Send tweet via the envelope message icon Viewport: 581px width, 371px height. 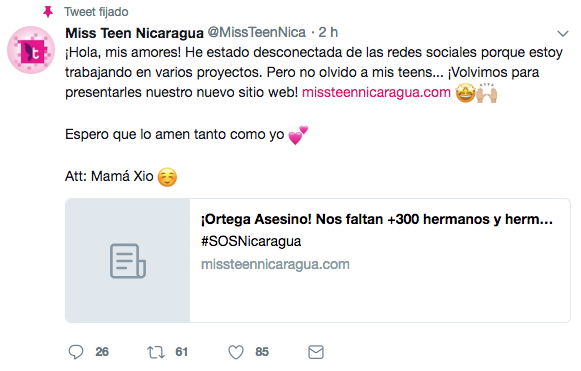click(316, 352)
